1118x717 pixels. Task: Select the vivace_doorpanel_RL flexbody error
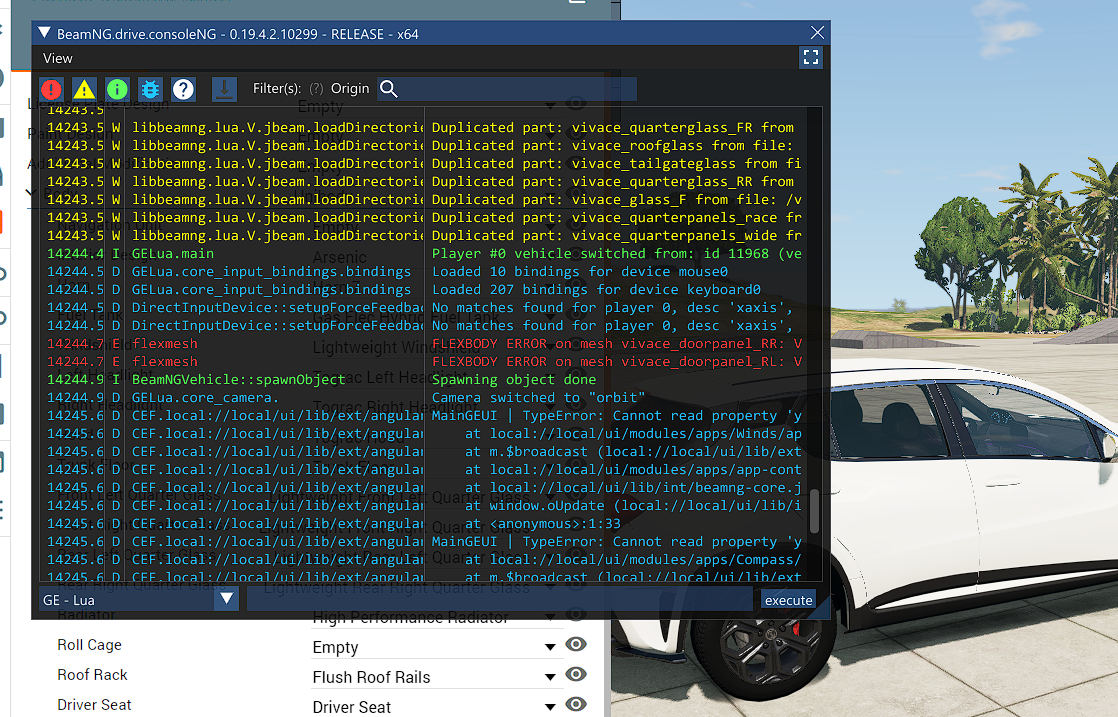coord(617,362)
